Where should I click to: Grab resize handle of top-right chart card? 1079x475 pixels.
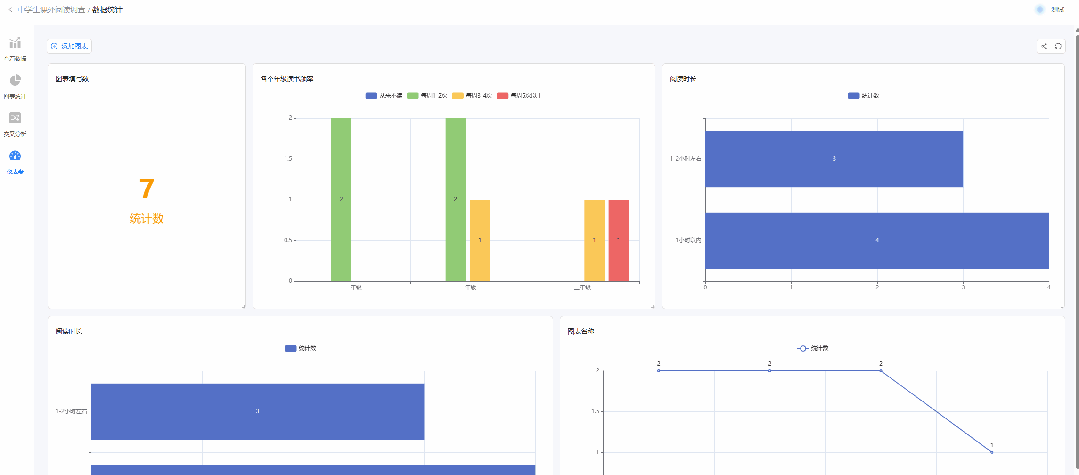point(1062,306)
